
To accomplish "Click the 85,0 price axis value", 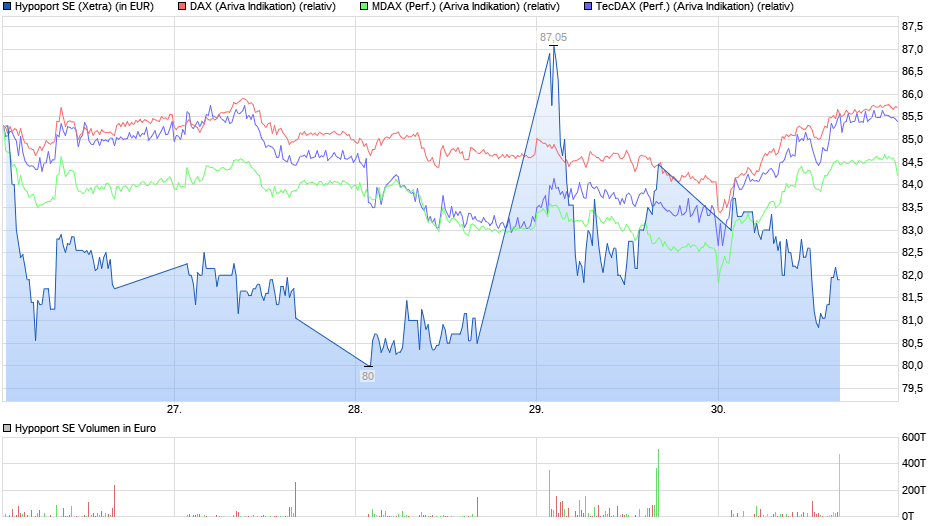I will click(912, 139).
